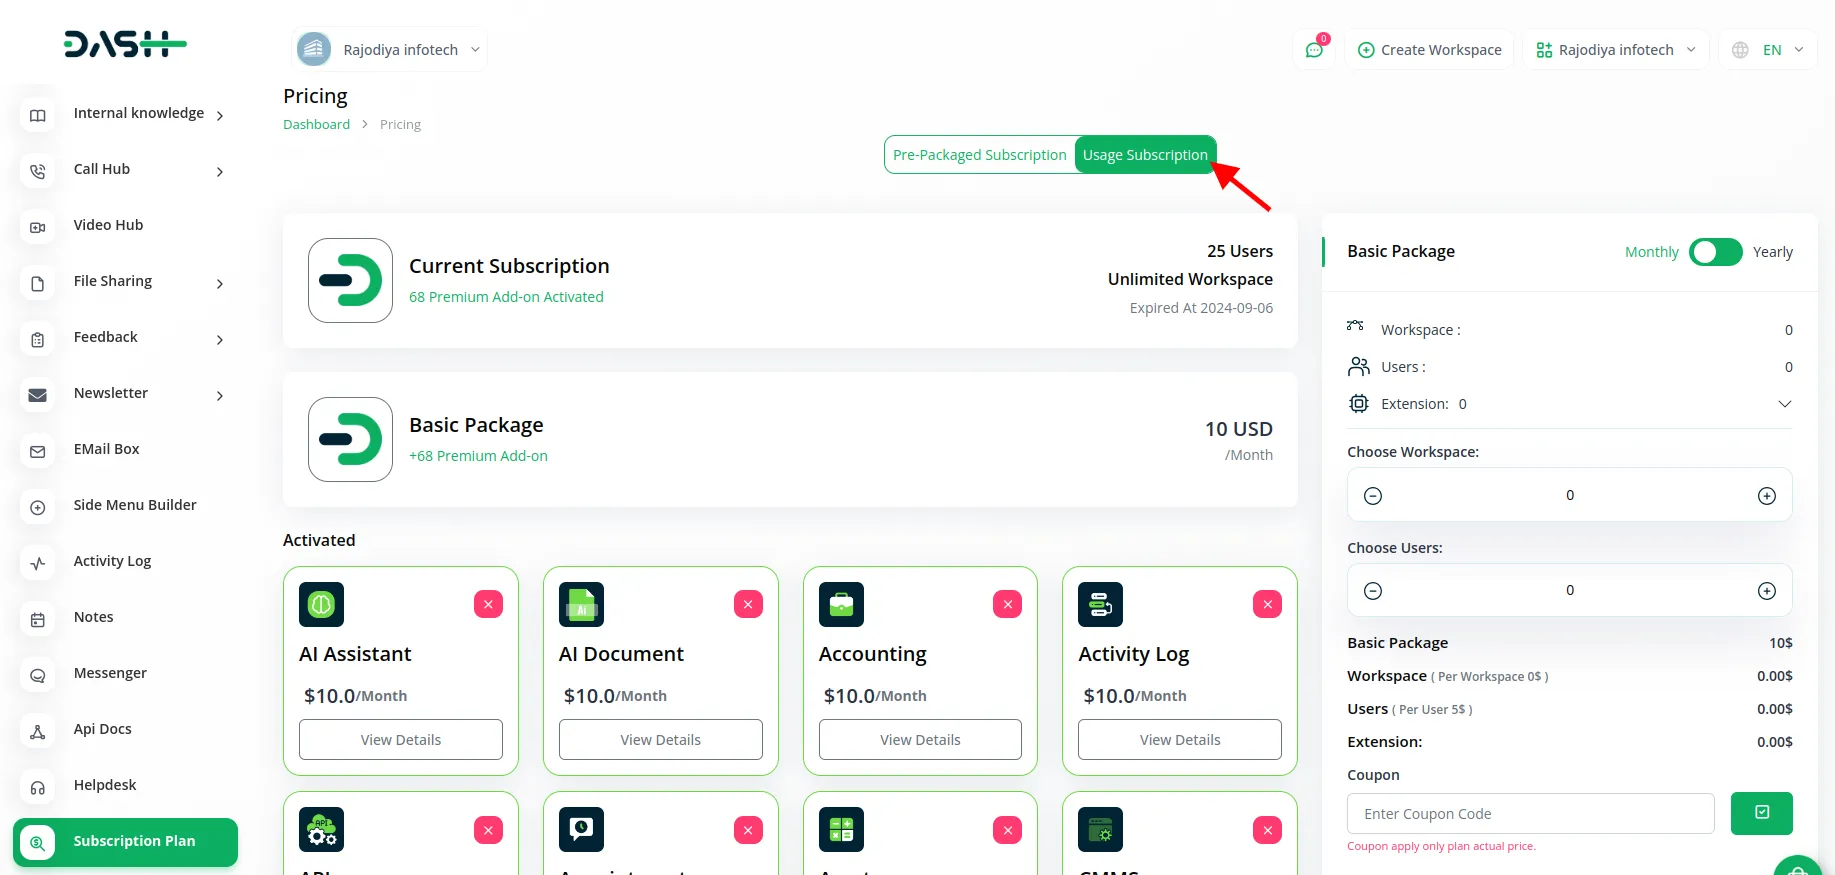Expand the Feedback submenu
The height and width of the screenshot is (875, 1835).
point(220,340)
